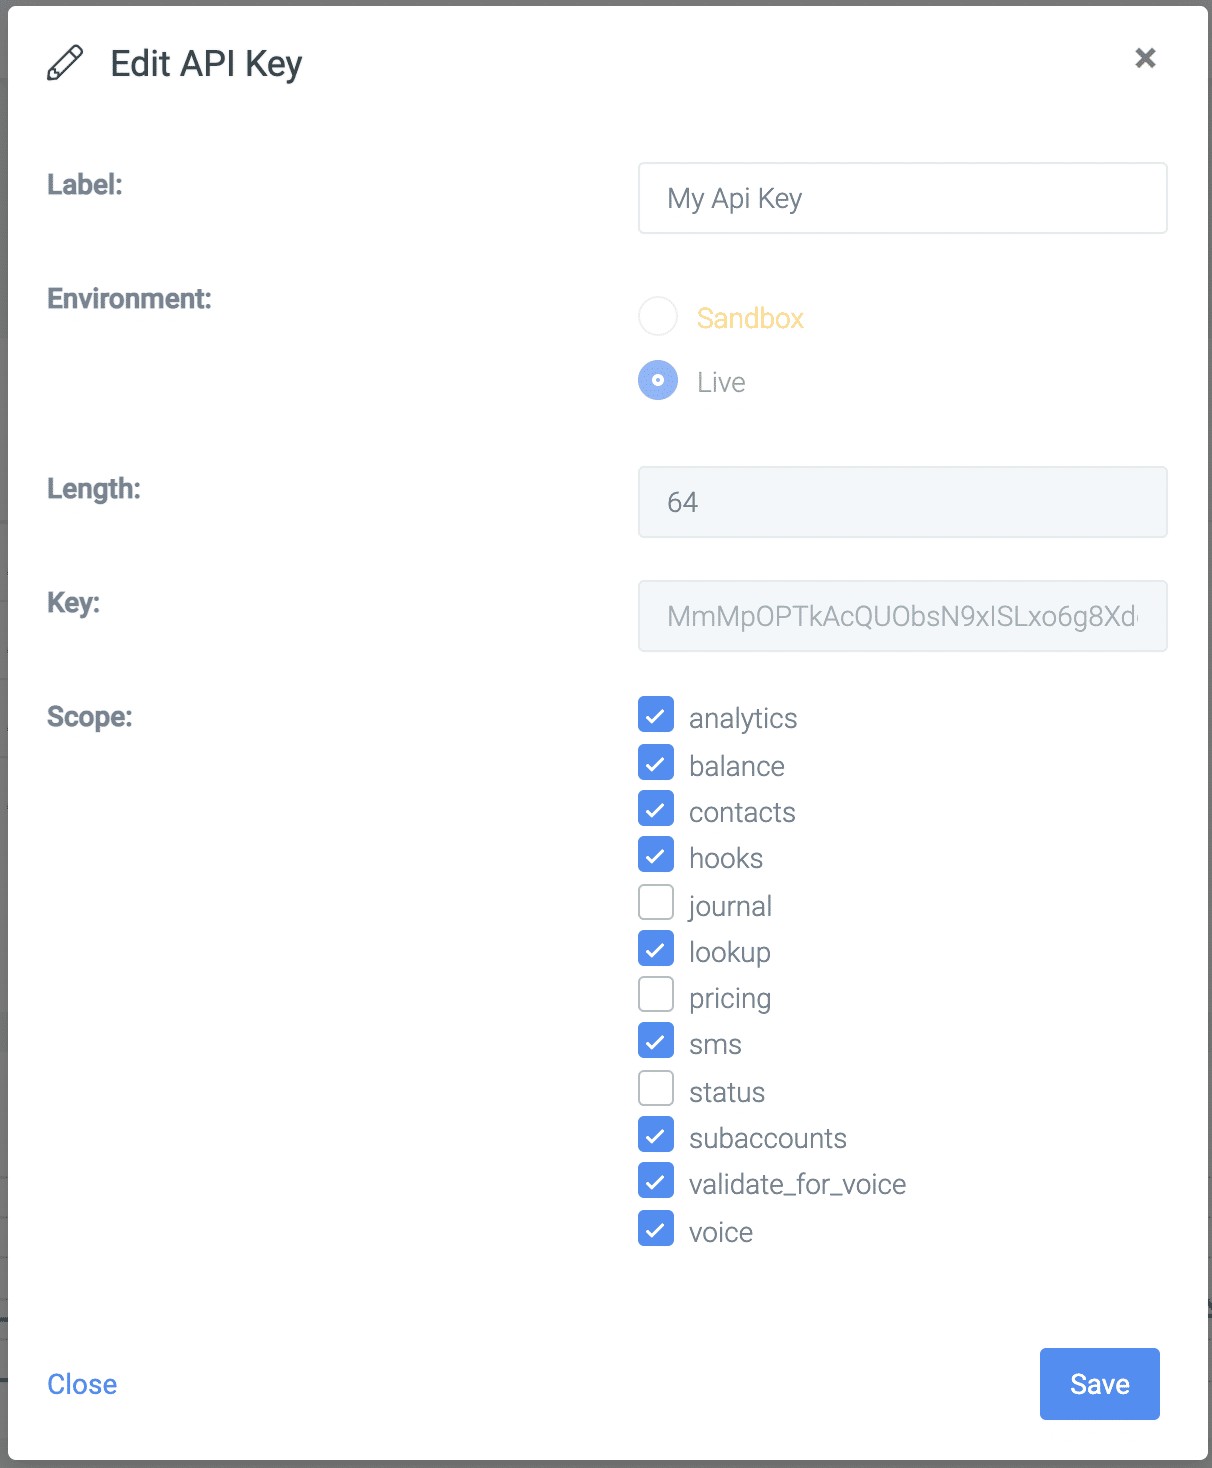Click the pencil edit icon
This screenshot has height=1468, width=1212.
(65, 63)
